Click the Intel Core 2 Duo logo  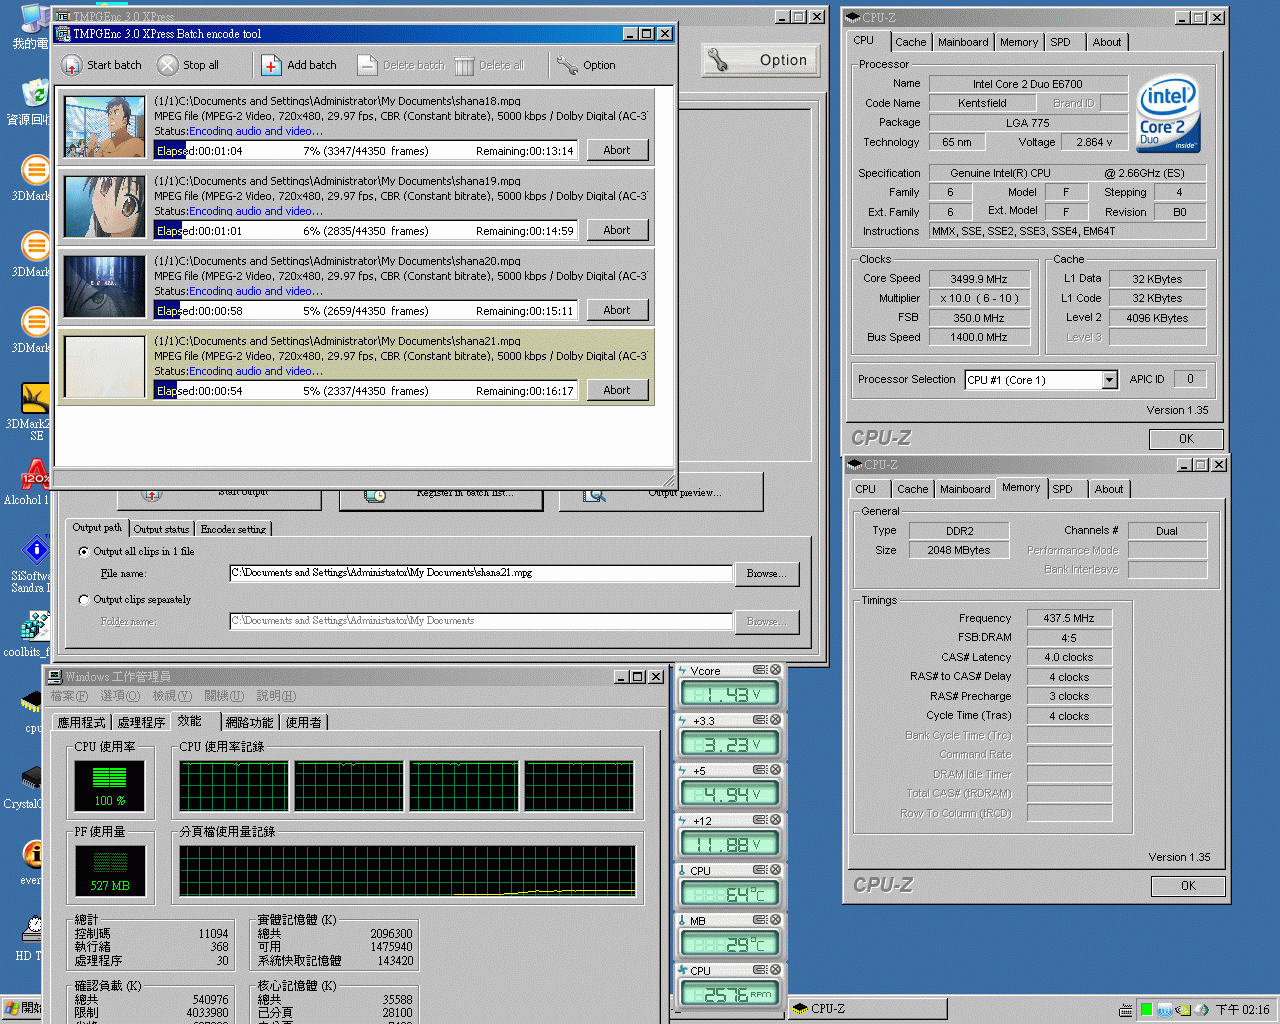1167,113
